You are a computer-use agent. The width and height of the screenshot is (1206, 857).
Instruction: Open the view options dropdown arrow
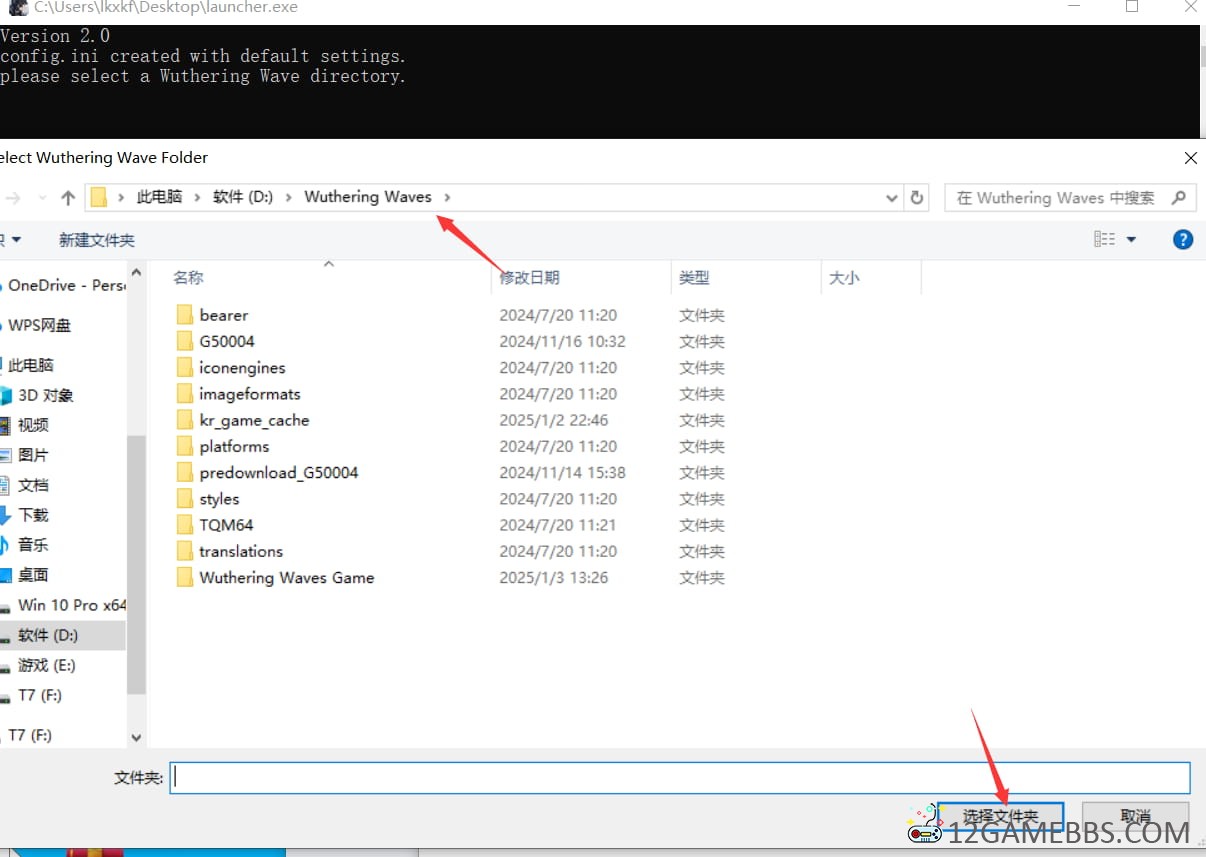(1131, 239)
